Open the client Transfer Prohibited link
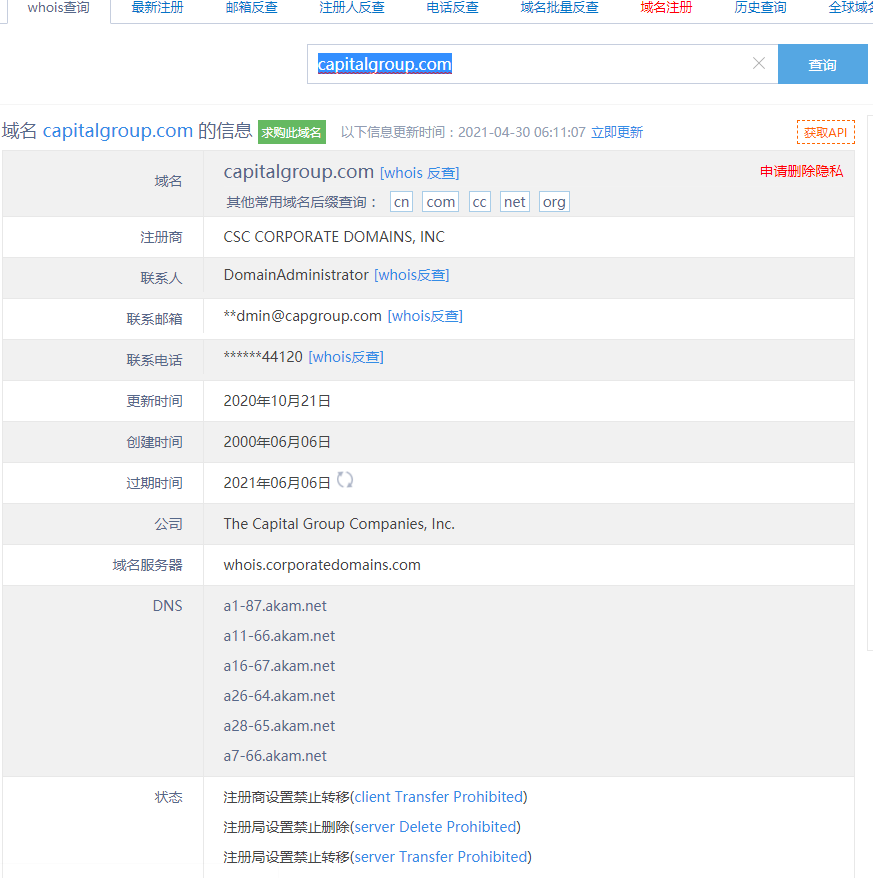The width and height of the screenshot is (873, 878). 439,797
